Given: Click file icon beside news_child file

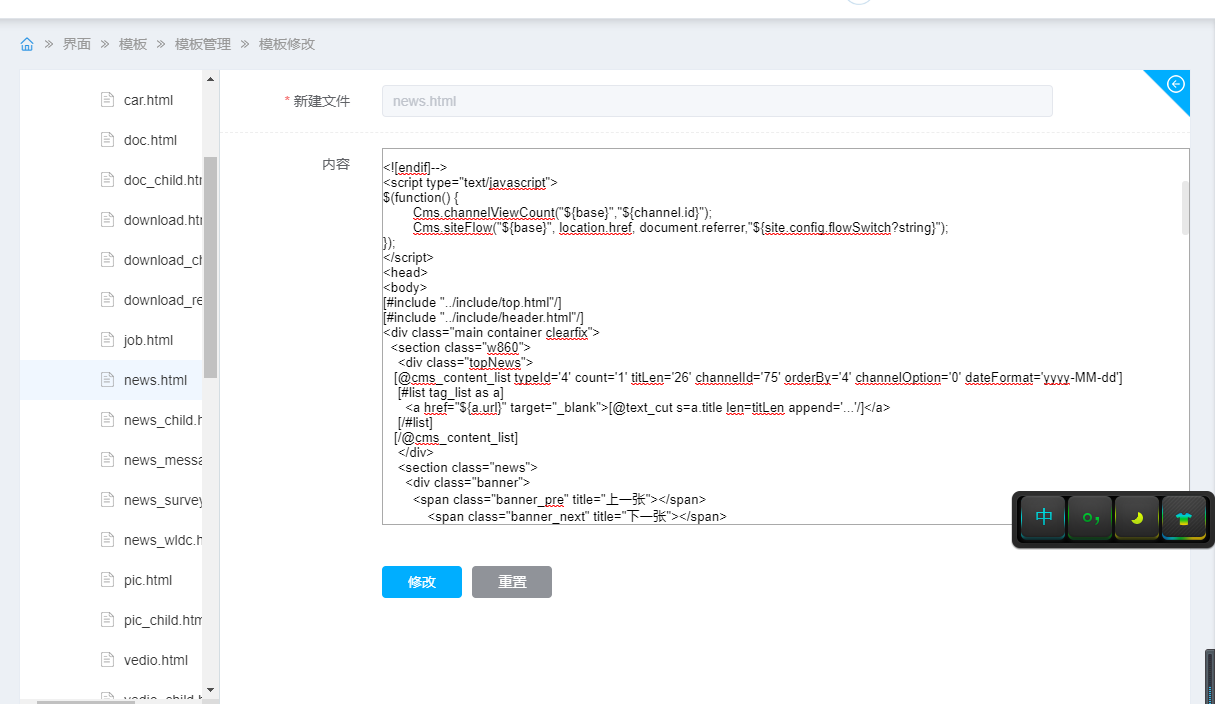Looking at the screenshot, I should point(107,420).
